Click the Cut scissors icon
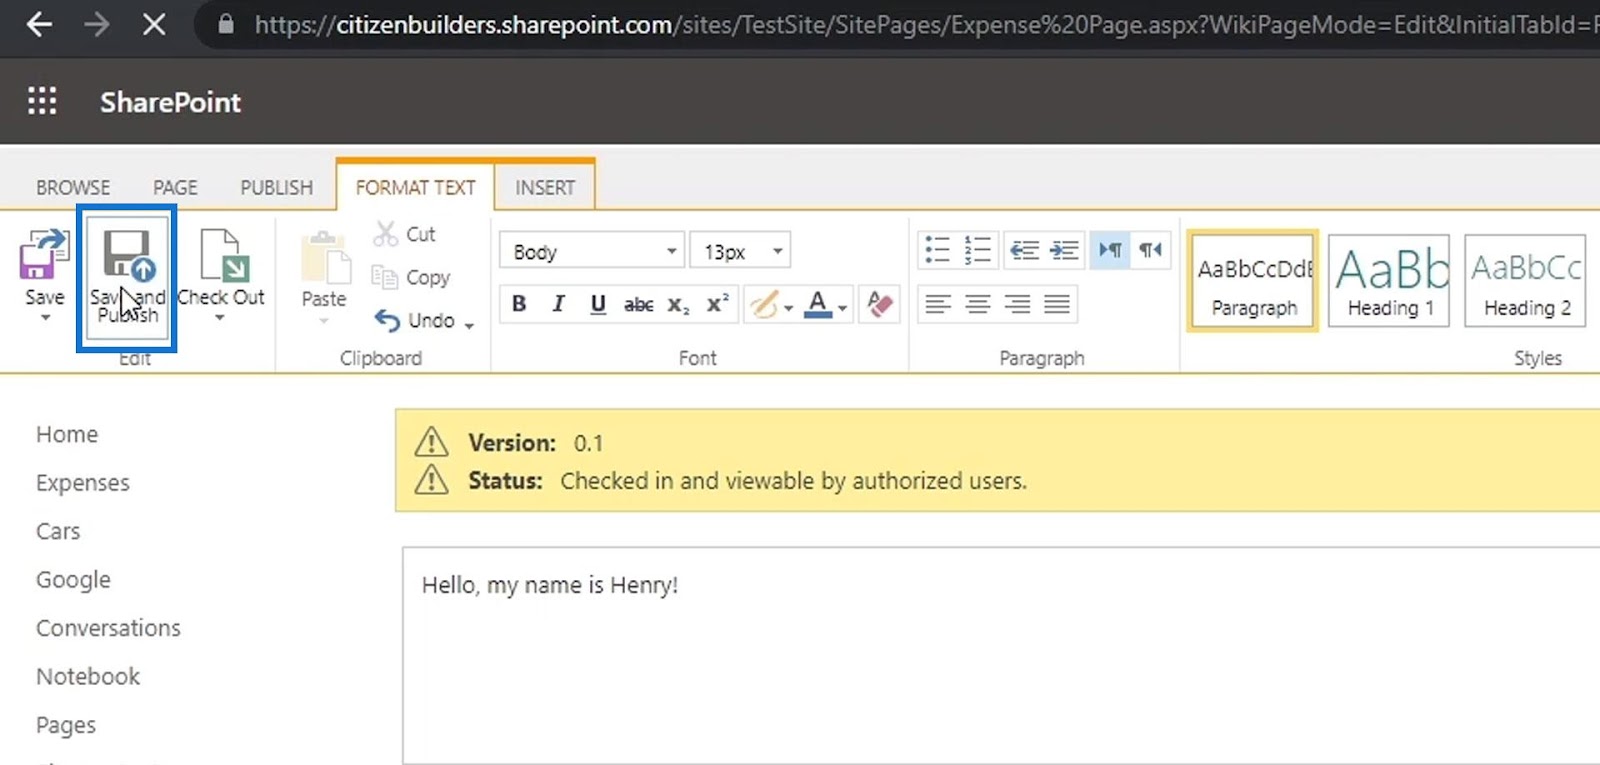 pos(386,234)
